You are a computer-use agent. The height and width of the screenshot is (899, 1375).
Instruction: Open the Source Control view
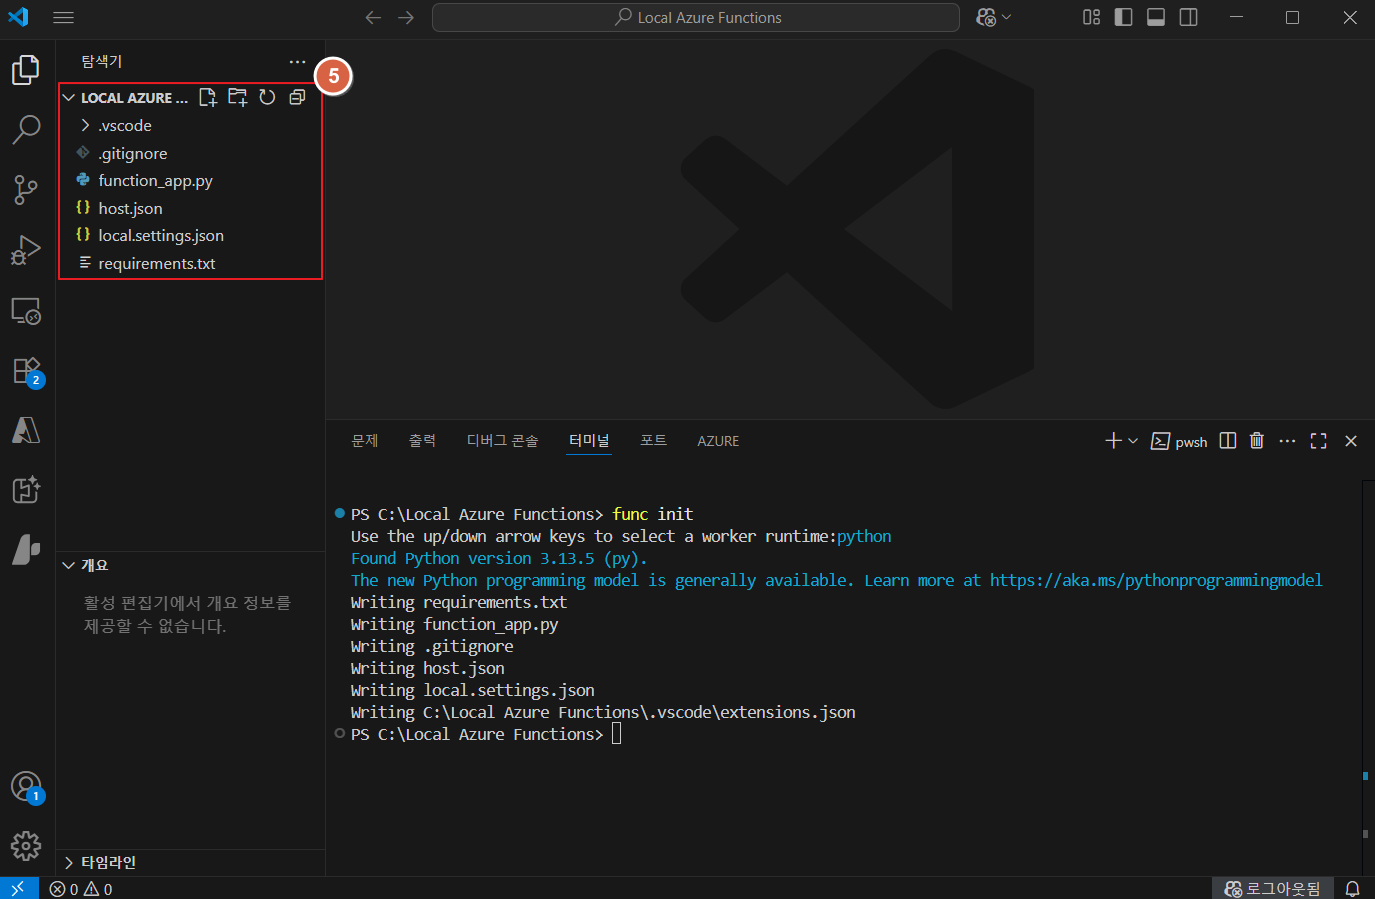point(26,190)
